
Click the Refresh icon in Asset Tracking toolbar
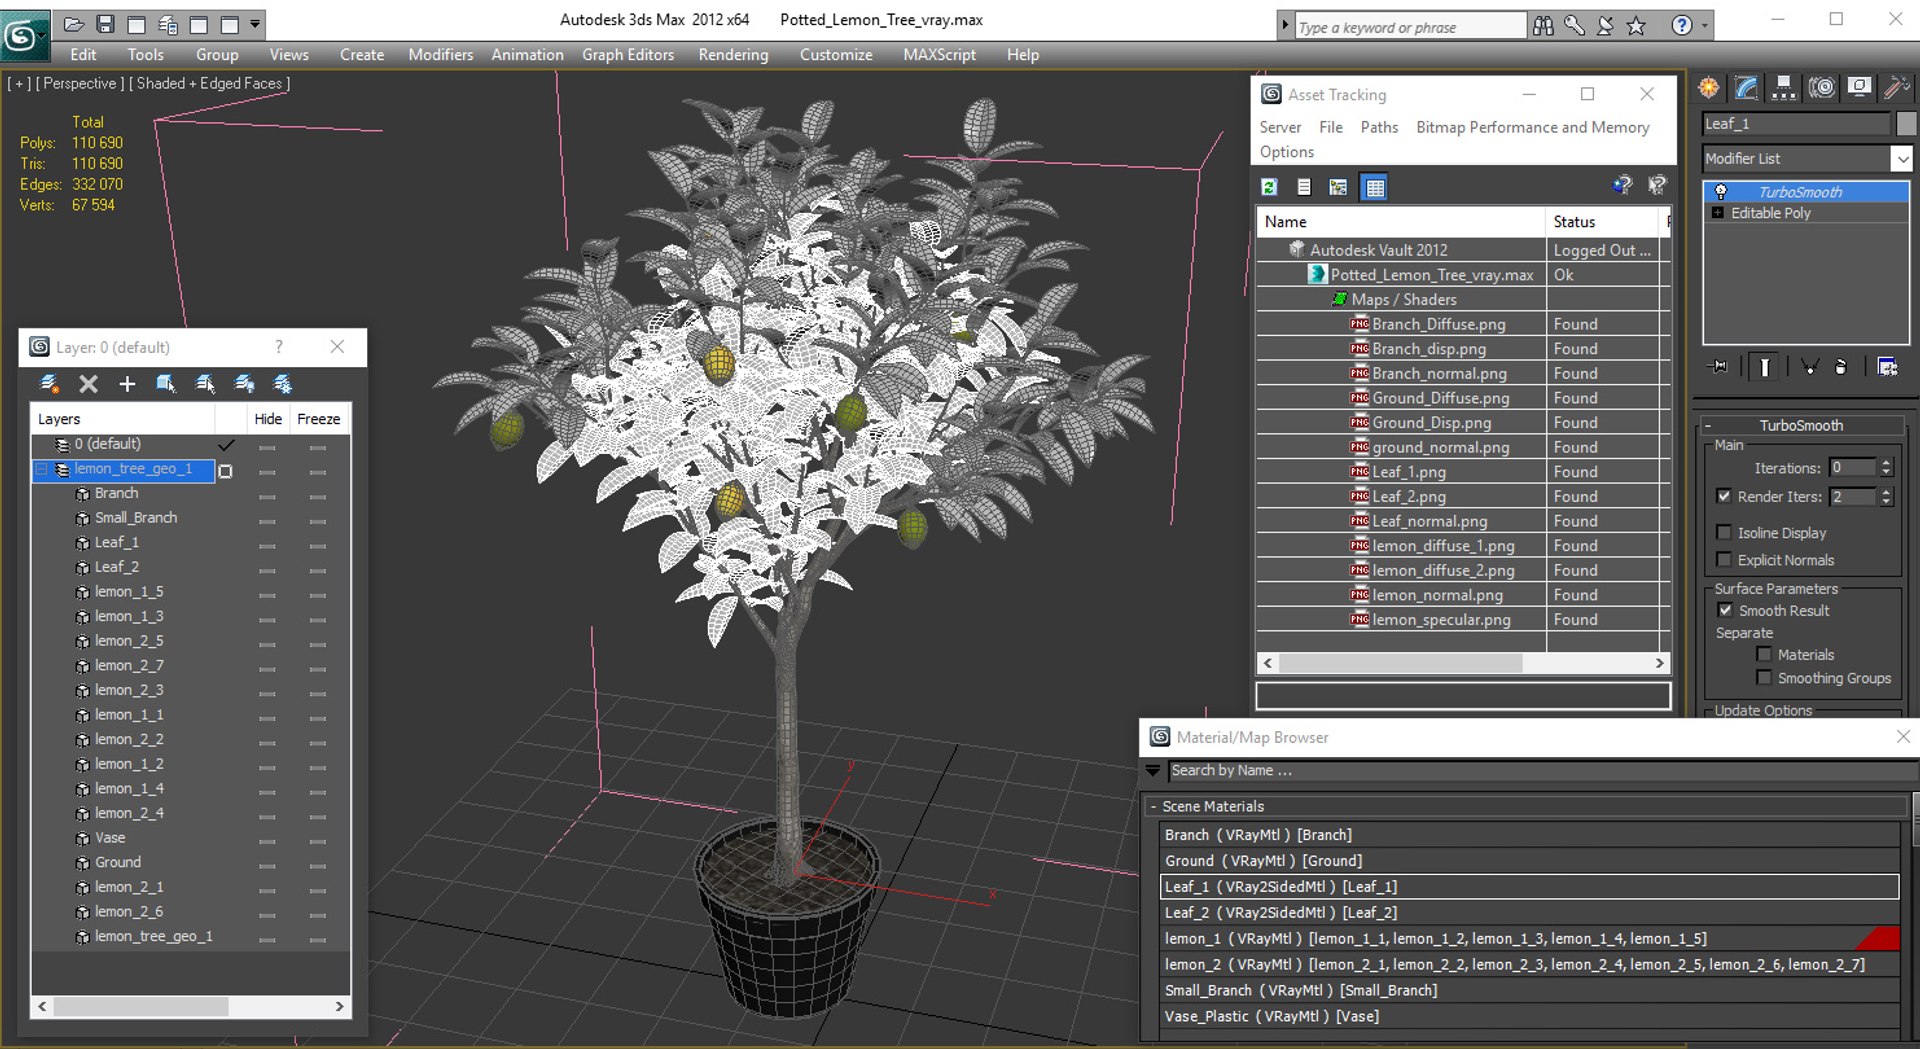pyautogui.click(x=1269, y=187)
